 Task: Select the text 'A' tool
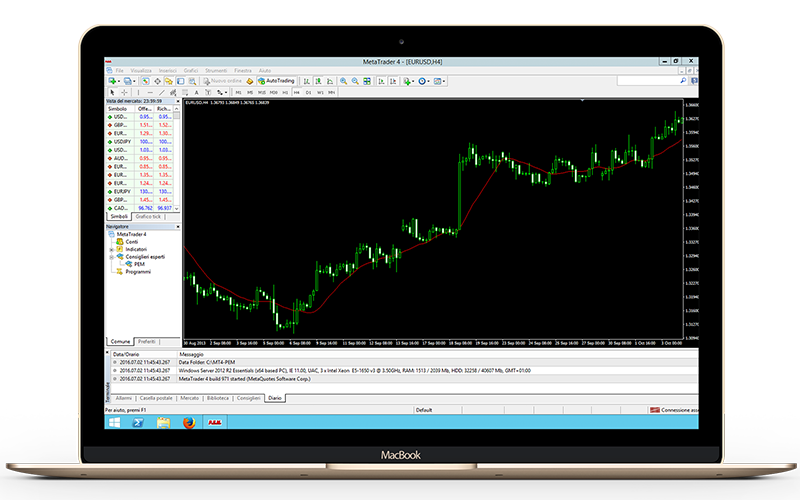[196, 92]
